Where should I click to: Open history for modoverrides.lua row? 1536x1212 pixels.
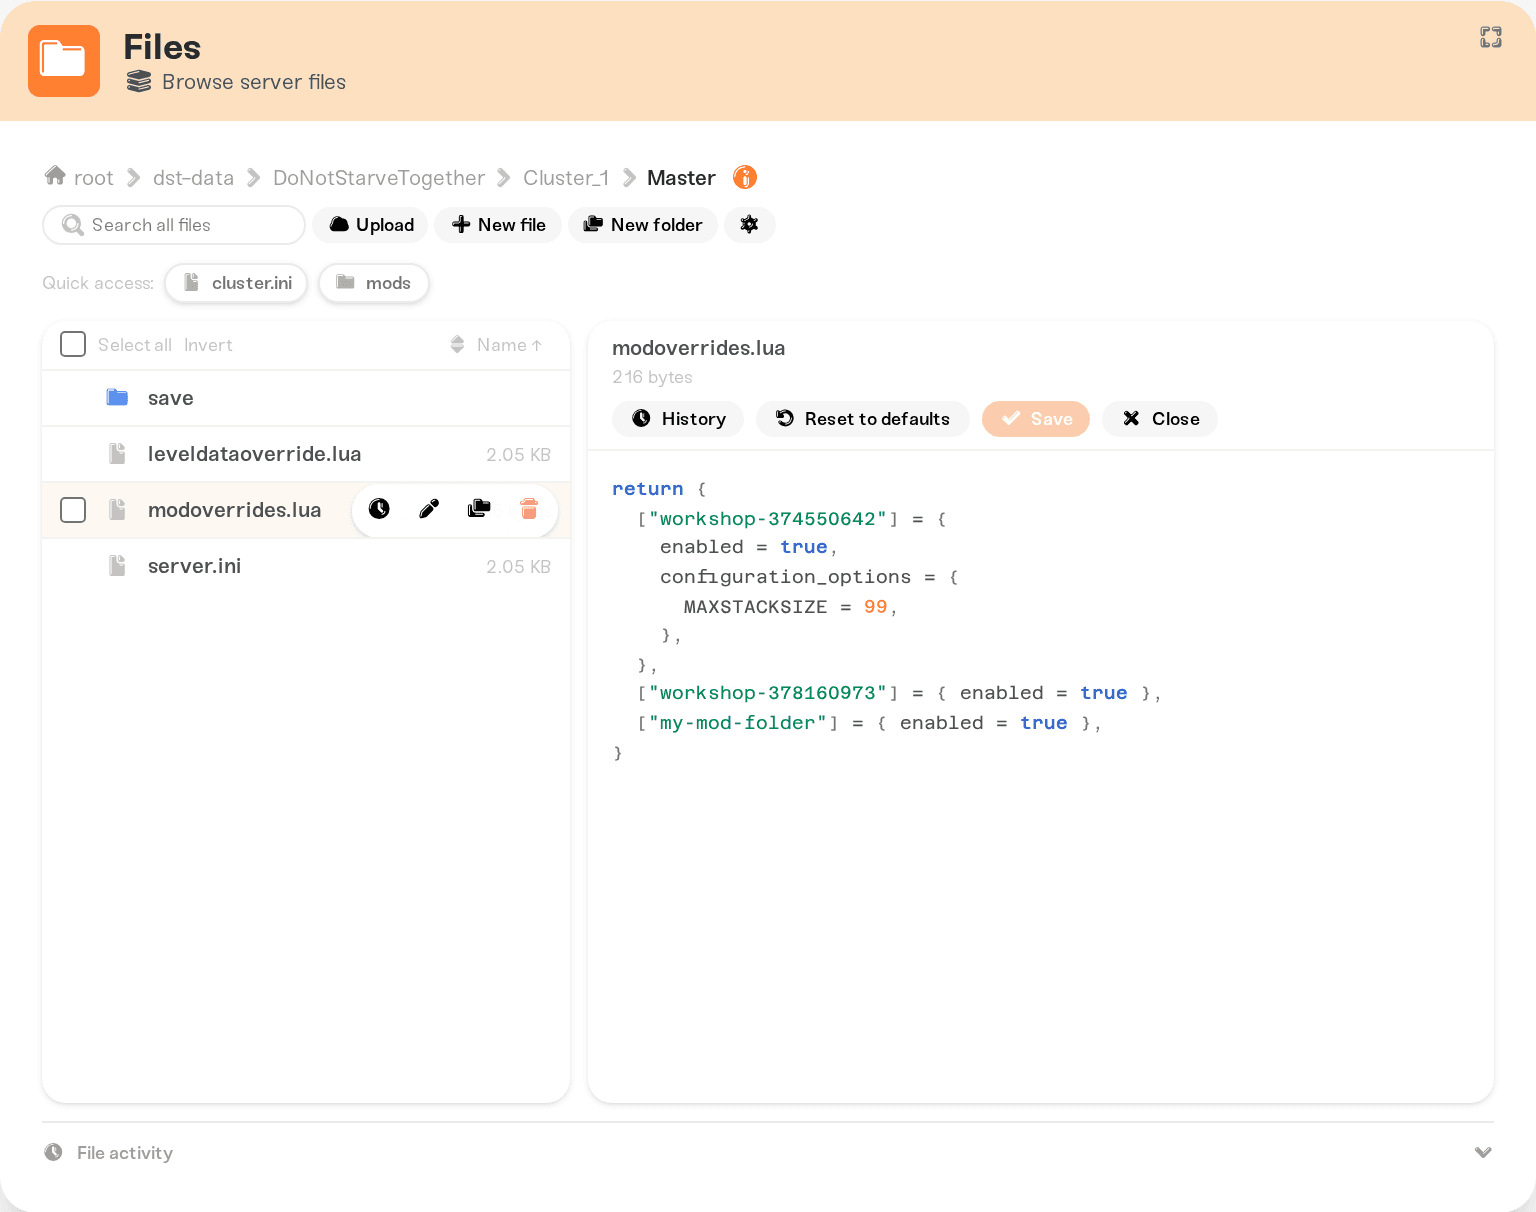click(x=379, y=509)
